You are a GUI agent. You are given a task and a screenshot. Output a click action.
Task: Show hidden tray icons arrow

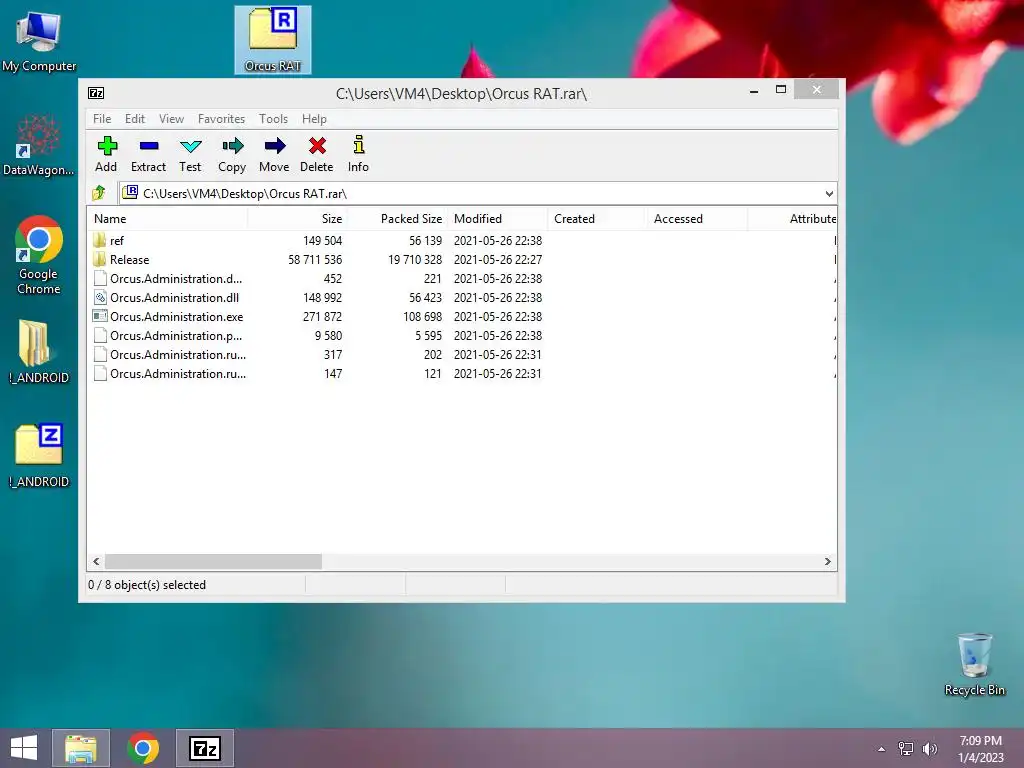point(882,749)
